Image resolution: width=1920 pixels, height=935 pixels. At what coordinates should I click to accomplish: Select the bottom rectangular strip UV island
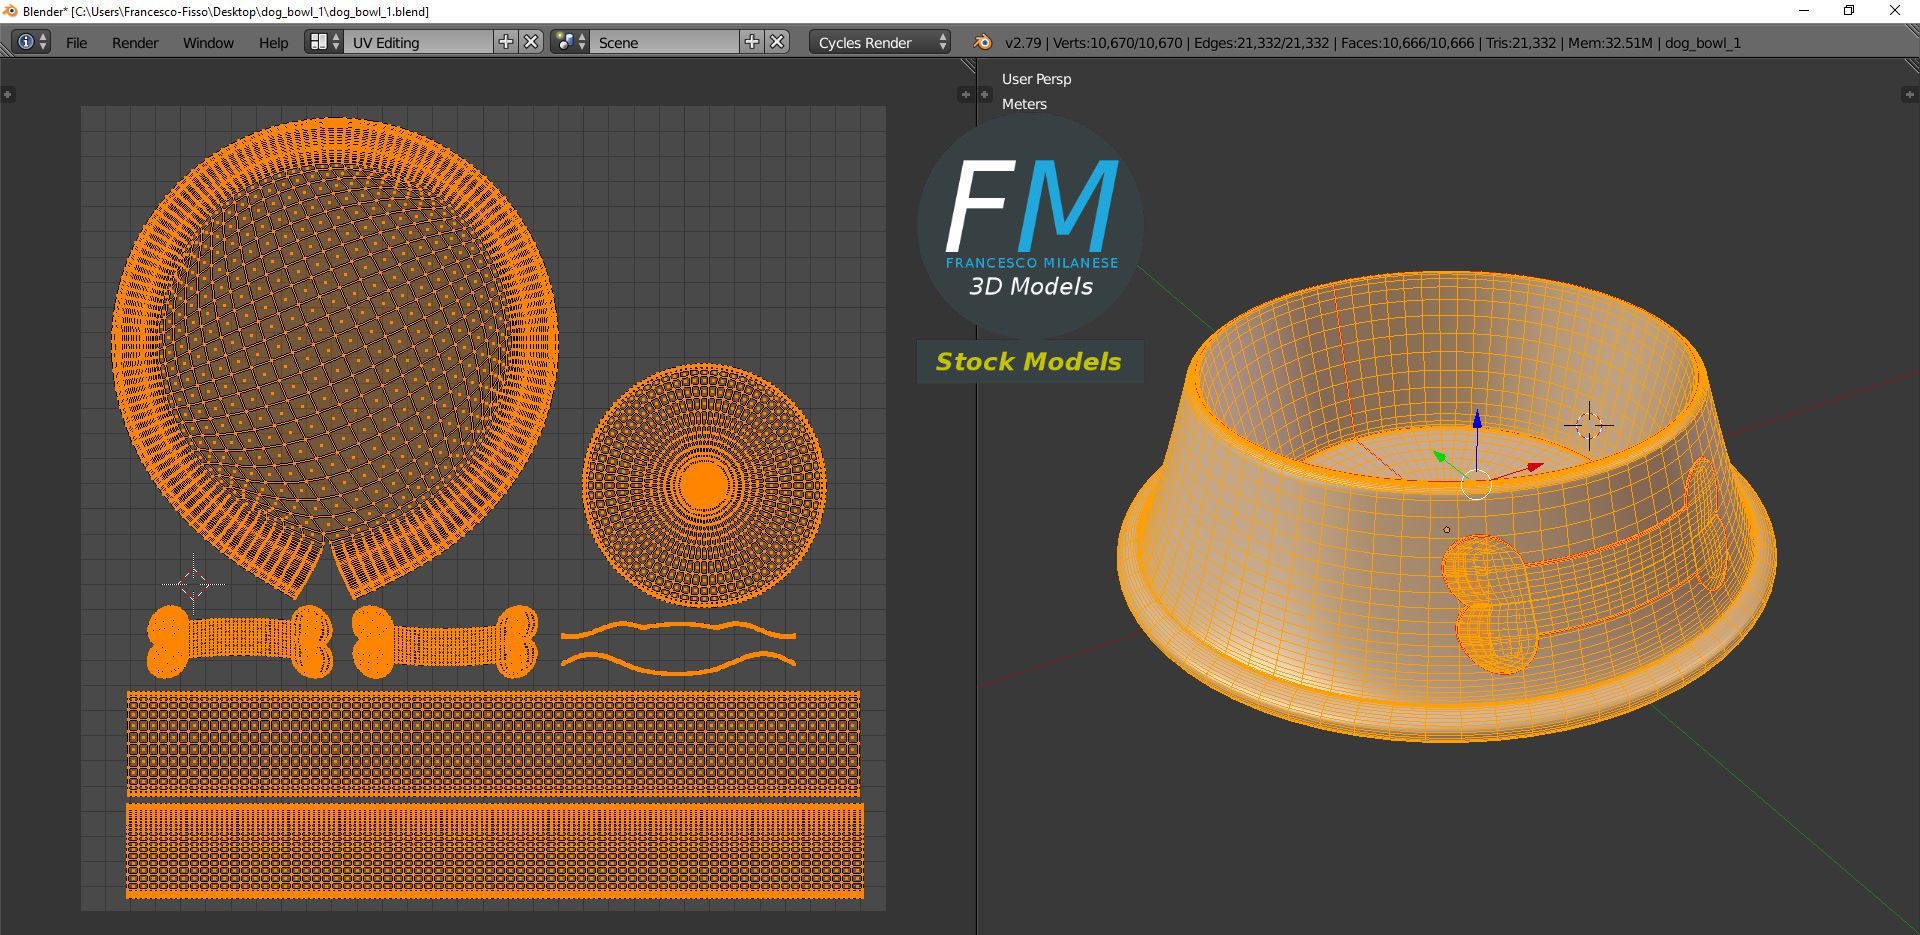click(x=495, y=850)
